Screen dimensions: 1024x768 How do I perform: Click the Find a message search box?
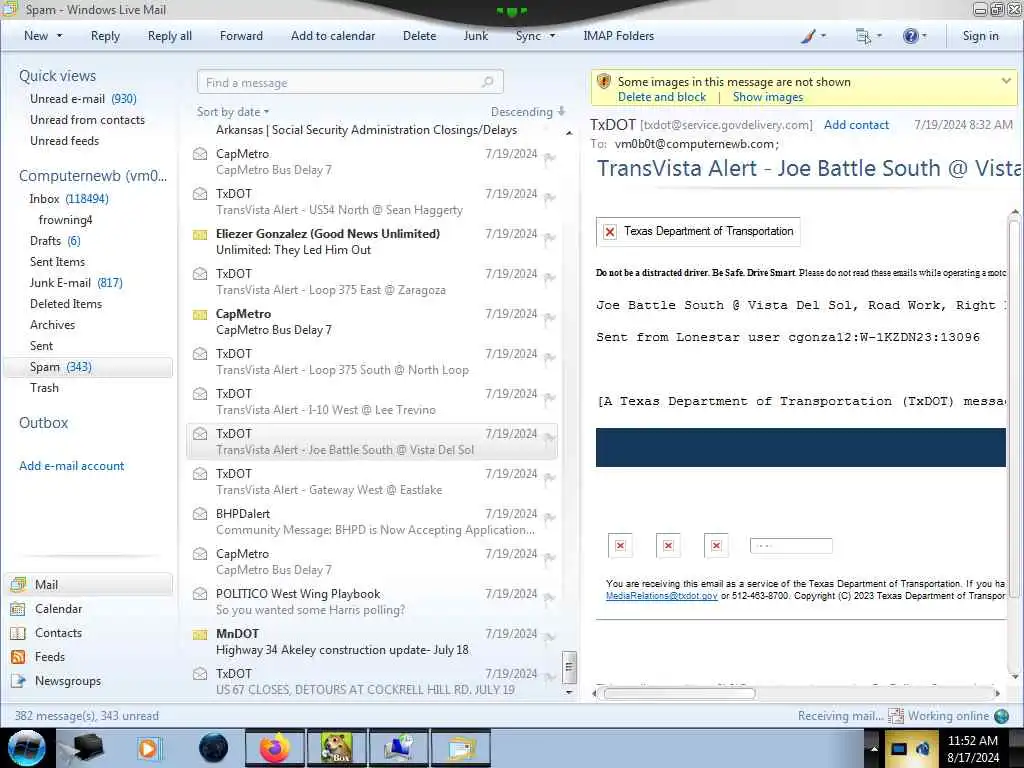(350, 82)
